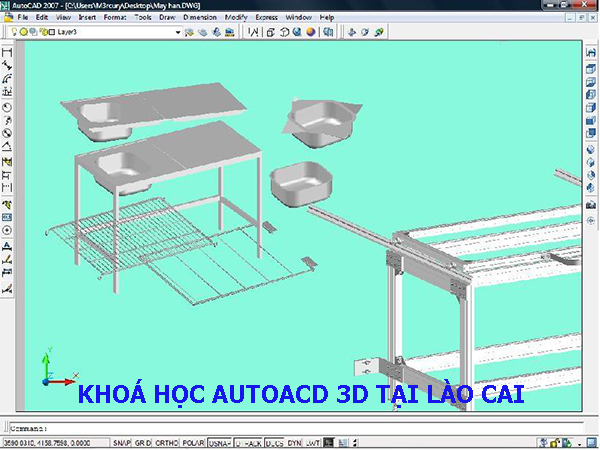Toggle SNAP mode in the status bar

[122, 443]
